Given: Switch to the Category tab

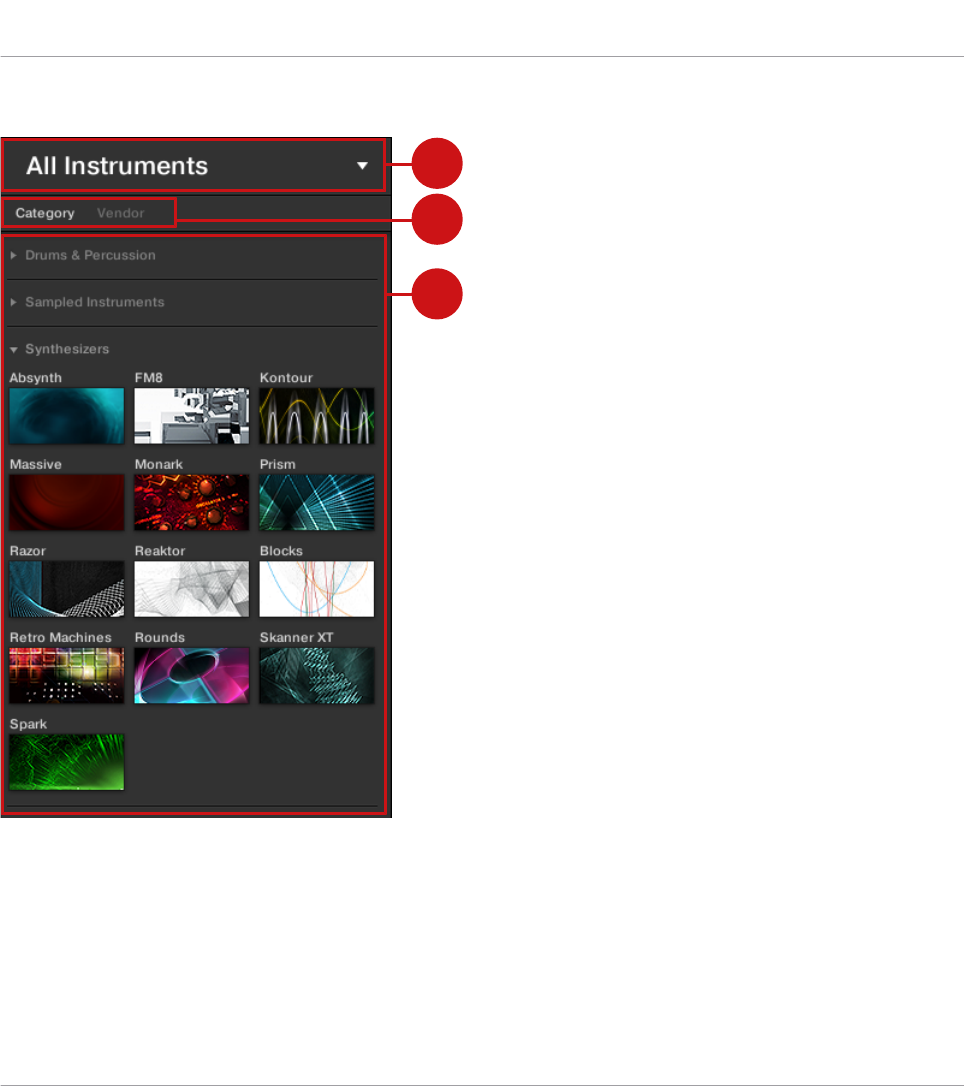Looking at the screenshot, I should pyautogui.click(x=45, y=213).
